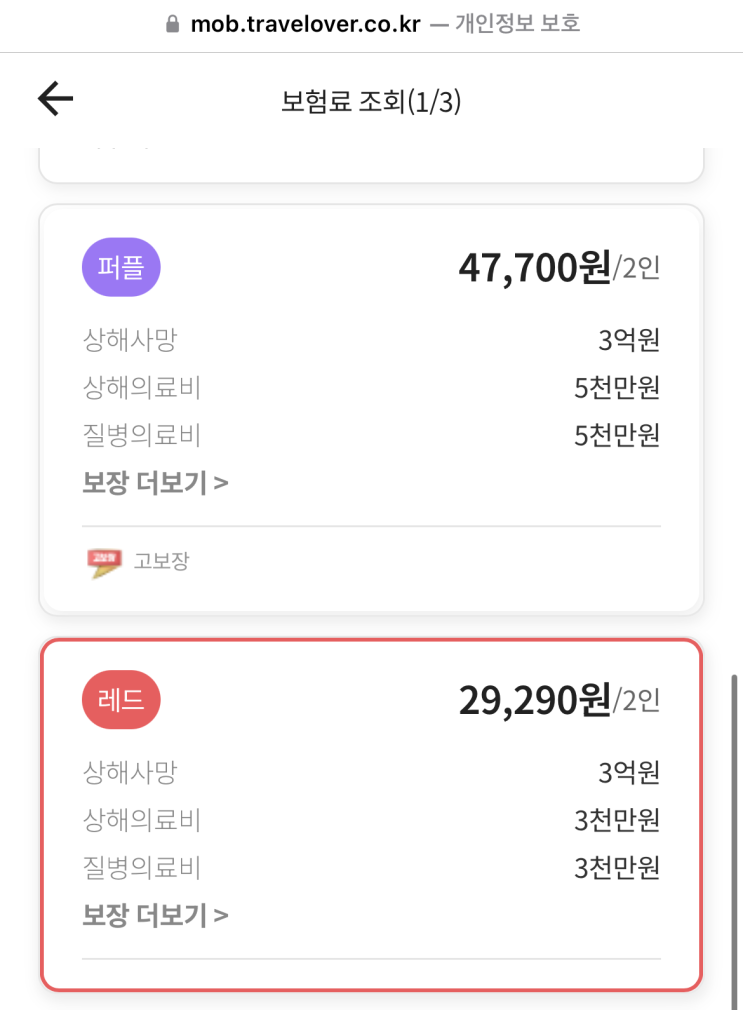Tap 상해의료비 5천만원 value in 퍼플 card
743x1010 pixels.
coord(617,388)
